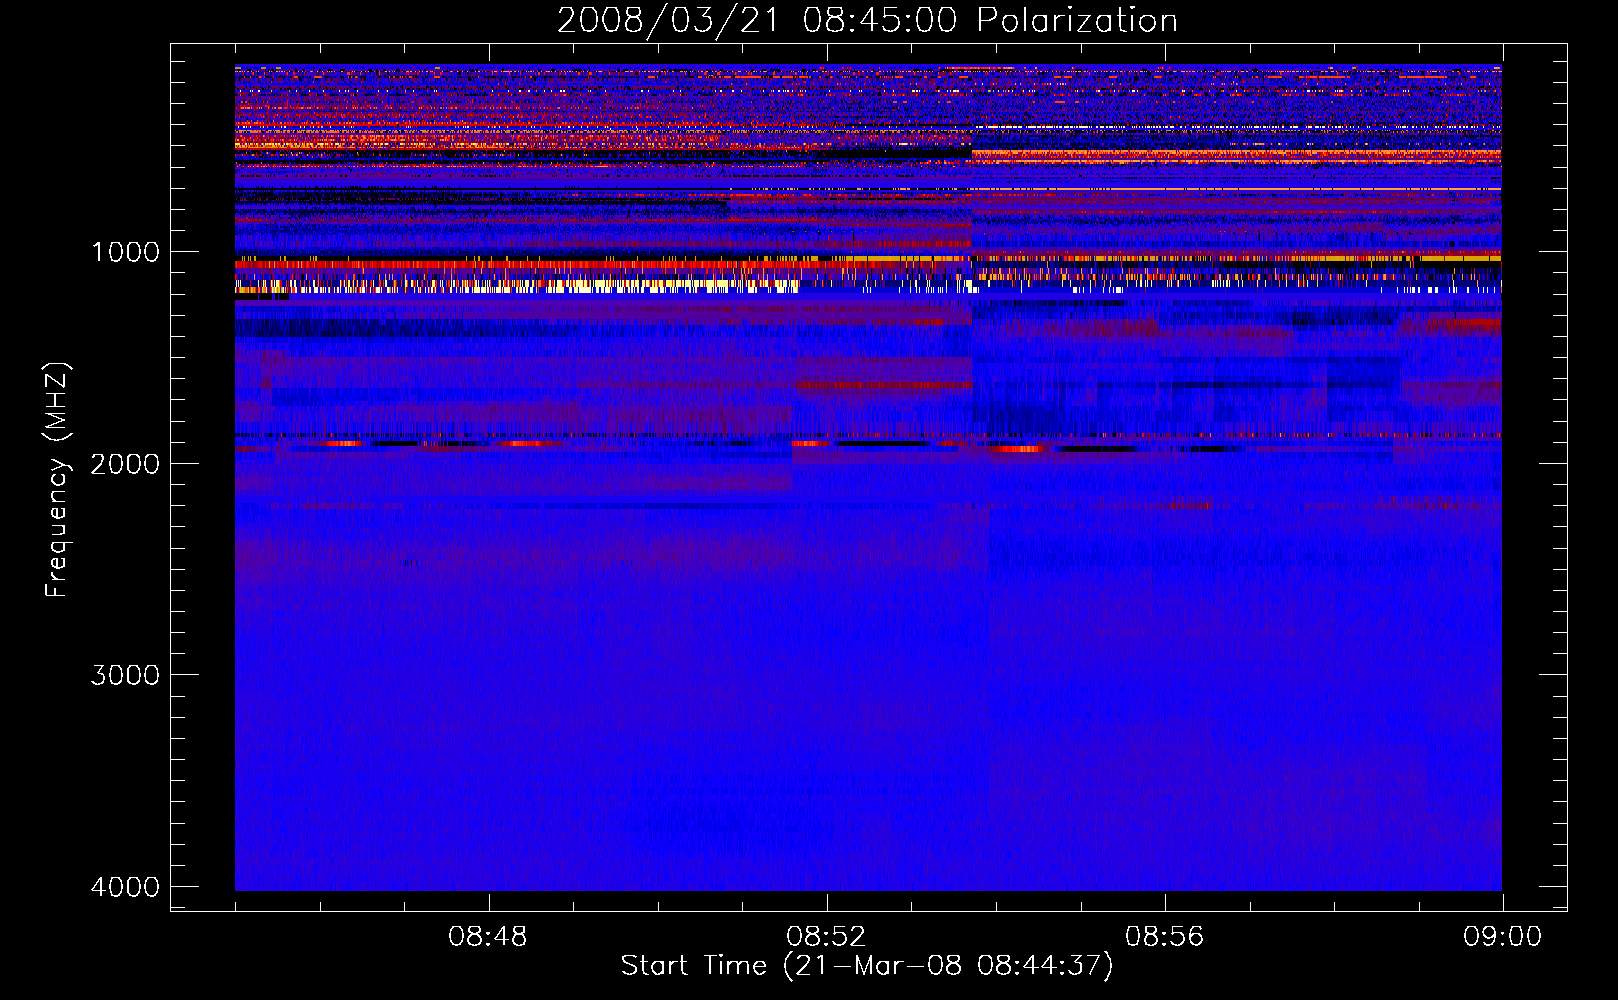The height and width of the screenshot is (1000, 1618).
Task: Select the 'Start Time (21-Mar-08 08:44:37)' label
Action: click(867, 966)
